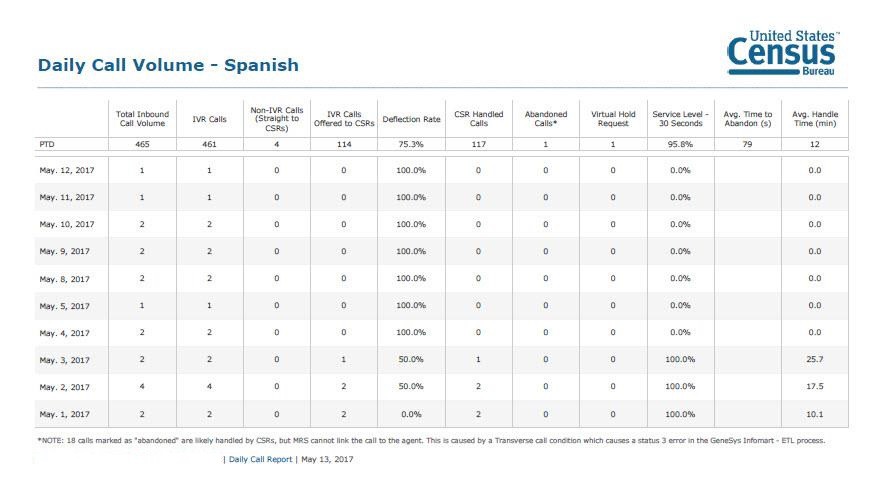The image size is (888, 492).
Task: Select the Deflection Rate column header
Action: [411, 119]
